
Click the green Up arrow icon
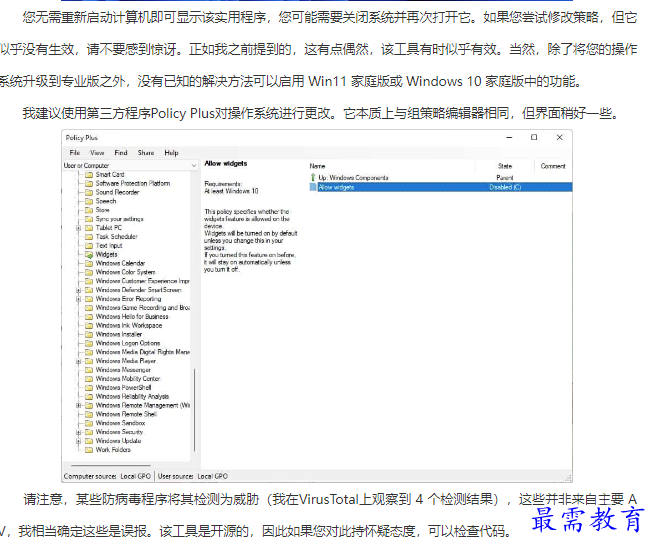point(313,177)
